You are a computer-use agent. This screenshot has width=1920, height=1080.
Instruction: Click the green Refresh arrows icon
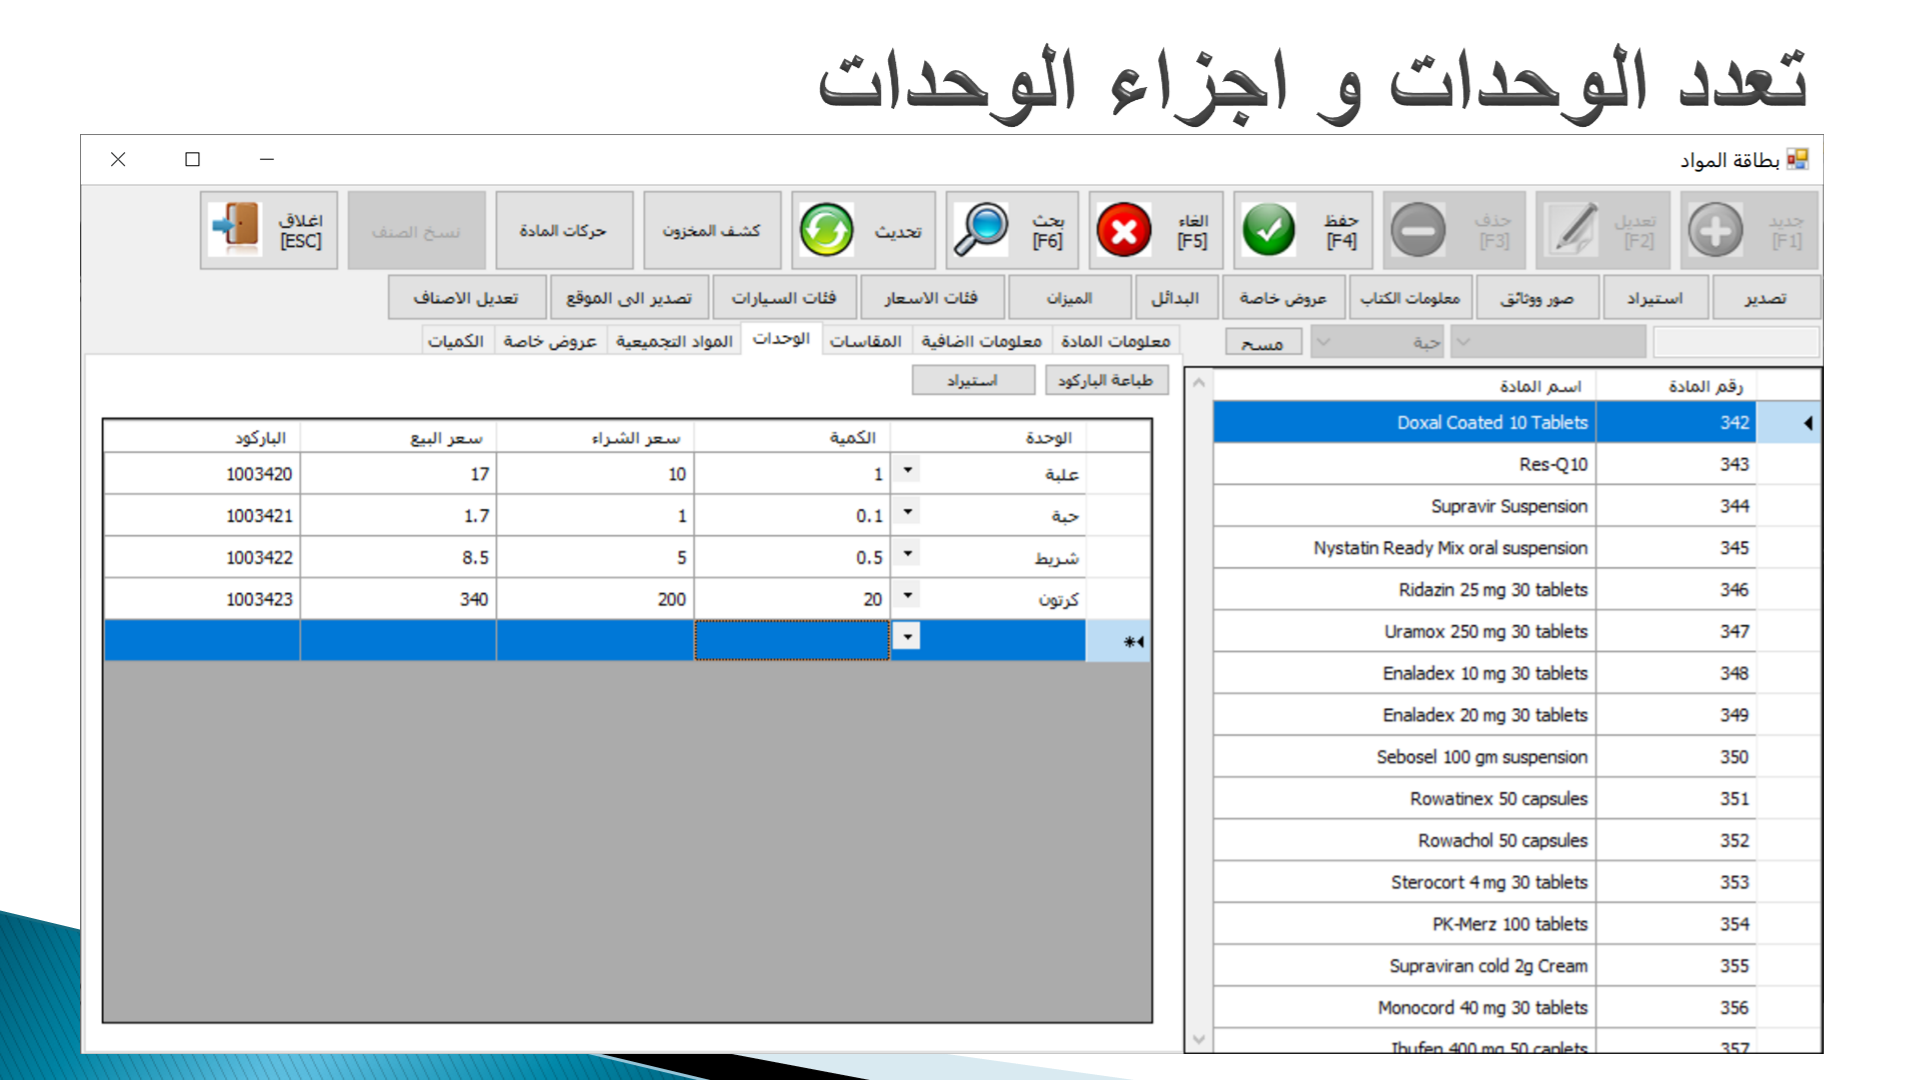click(826, 230)
